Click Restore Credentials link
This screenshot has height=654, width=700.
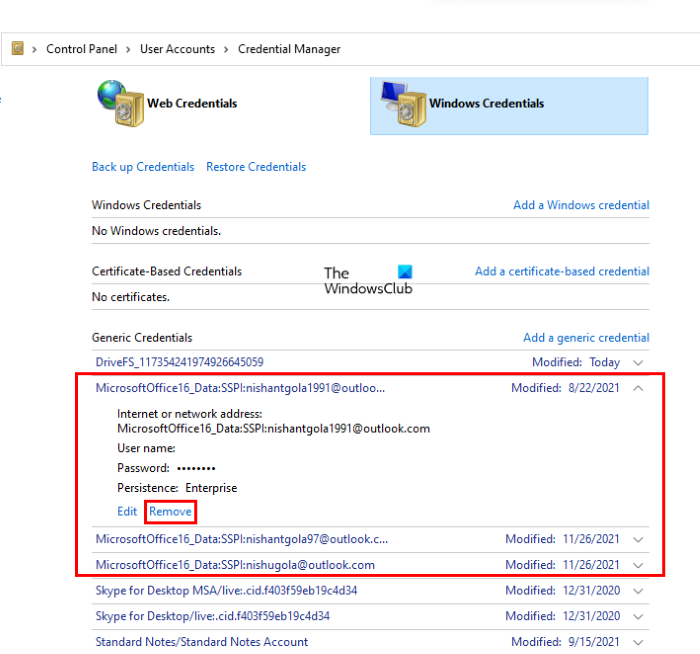click(x=256, y=167)
